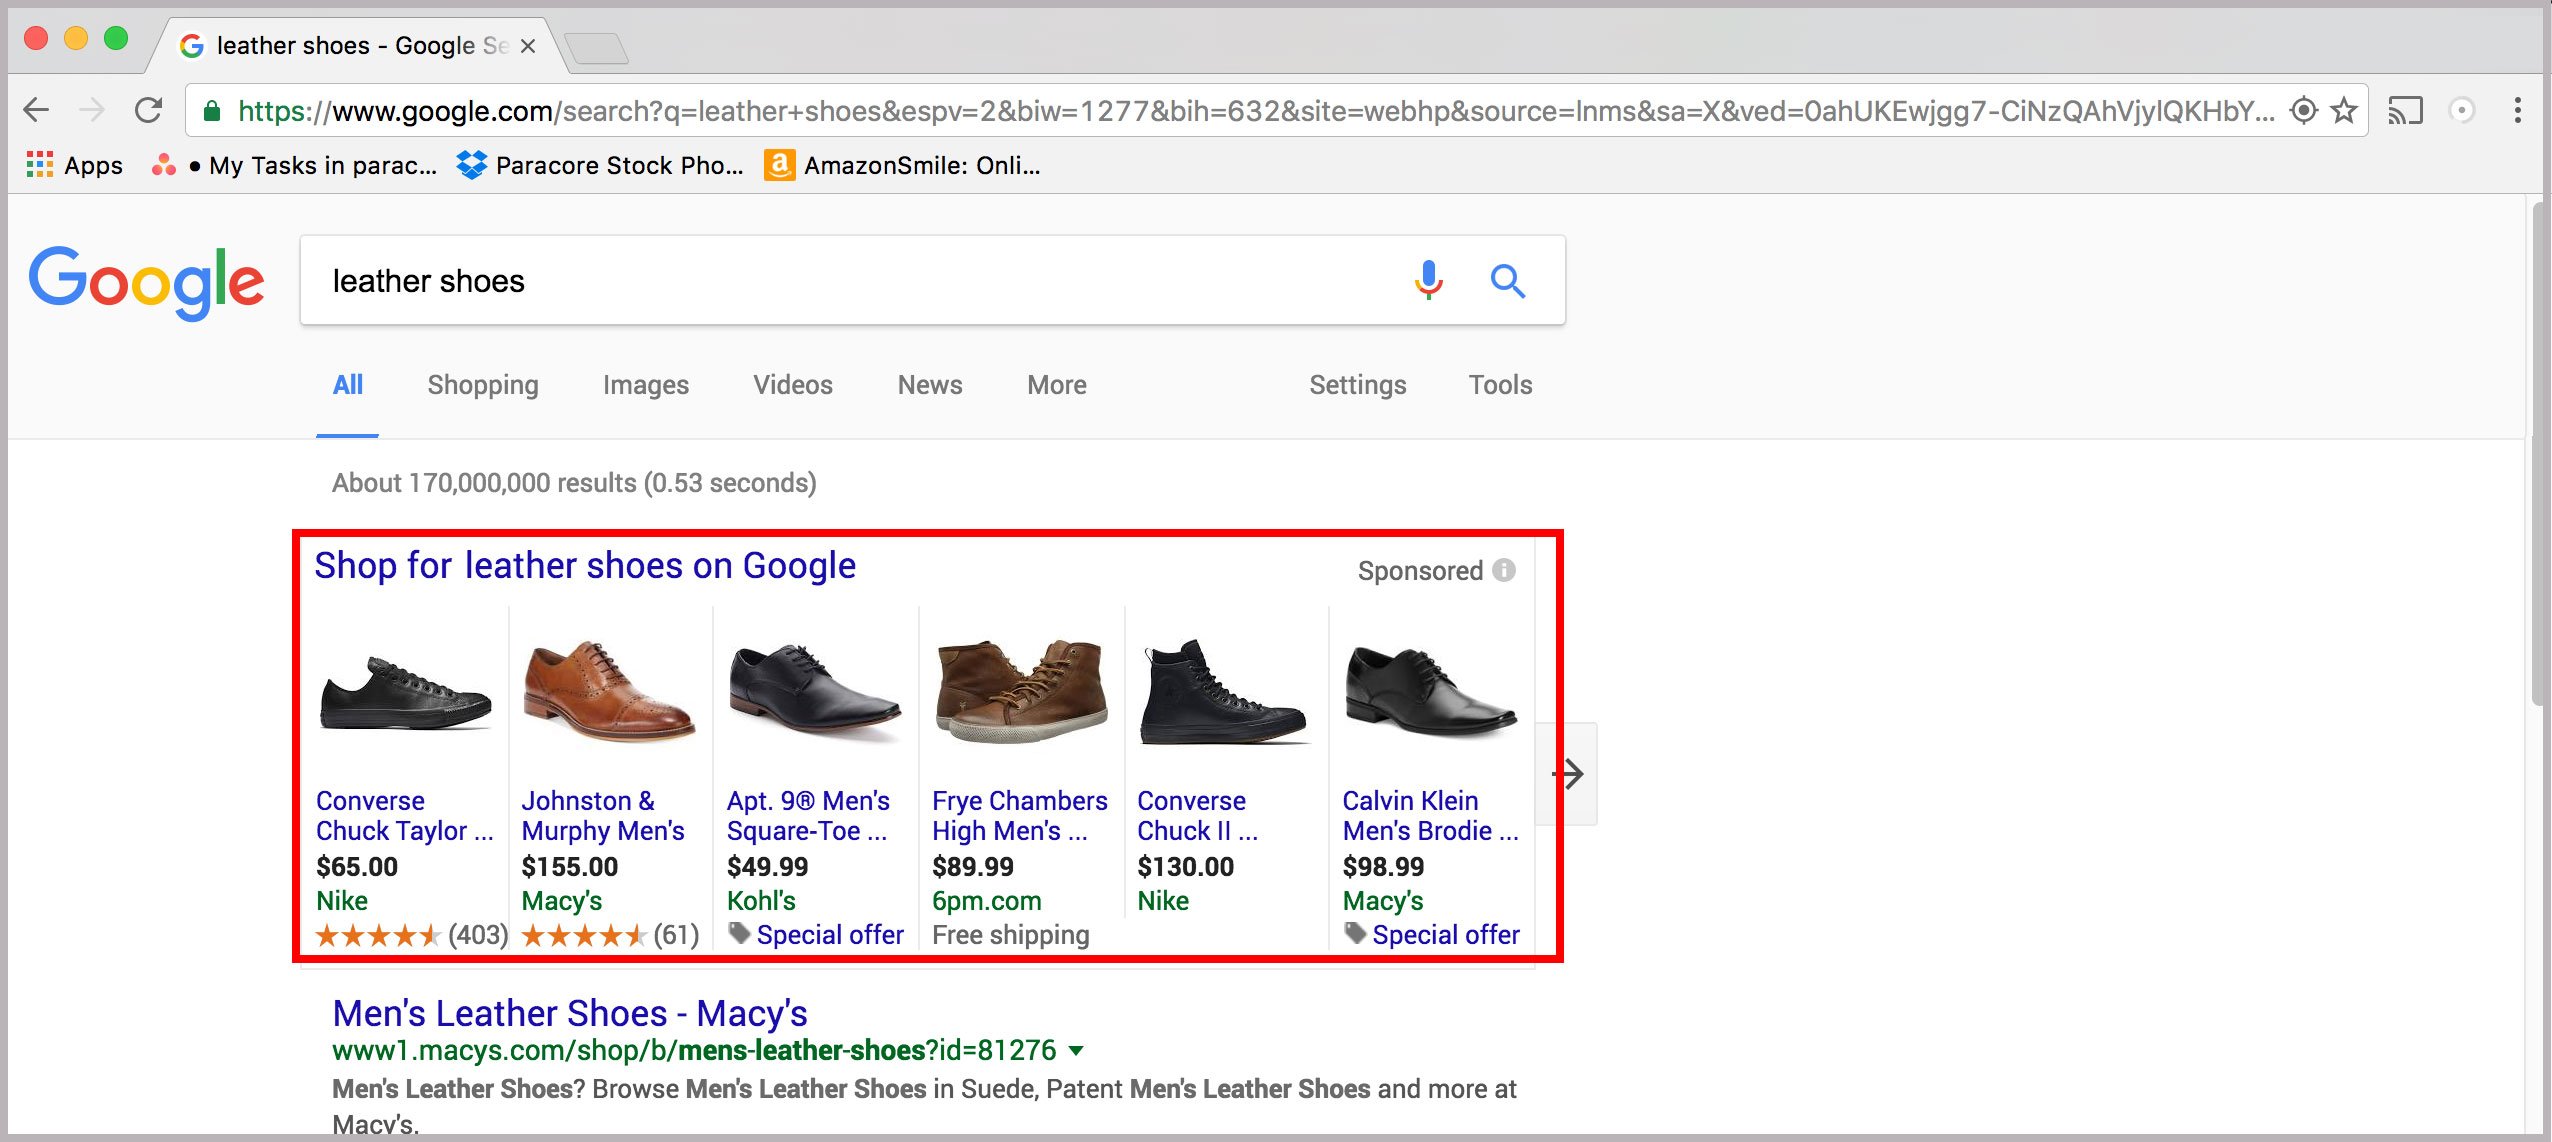2552x1142 pixels.
Task: Open Frye Chambers High Men's product title
Action: coord(1020,816)
